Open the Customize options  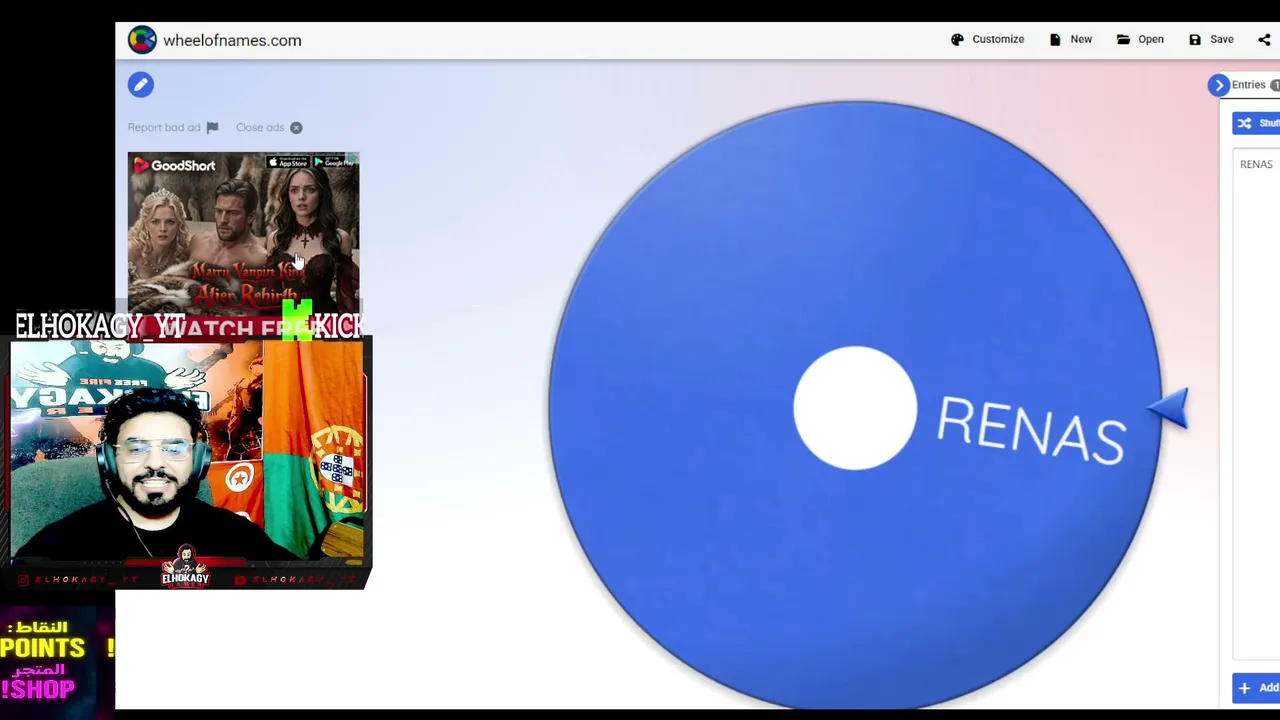pos(987,40)
